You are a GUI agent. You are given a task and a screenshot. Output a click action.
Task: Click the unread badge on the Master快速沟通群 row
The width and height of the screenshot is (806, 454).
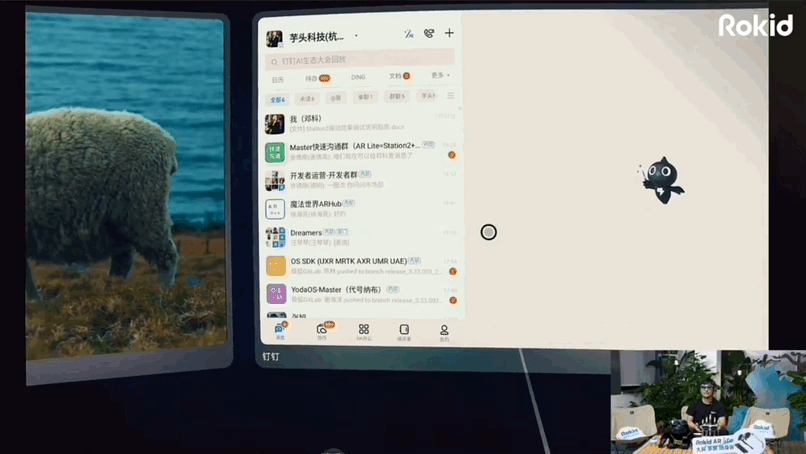point(452,155)
